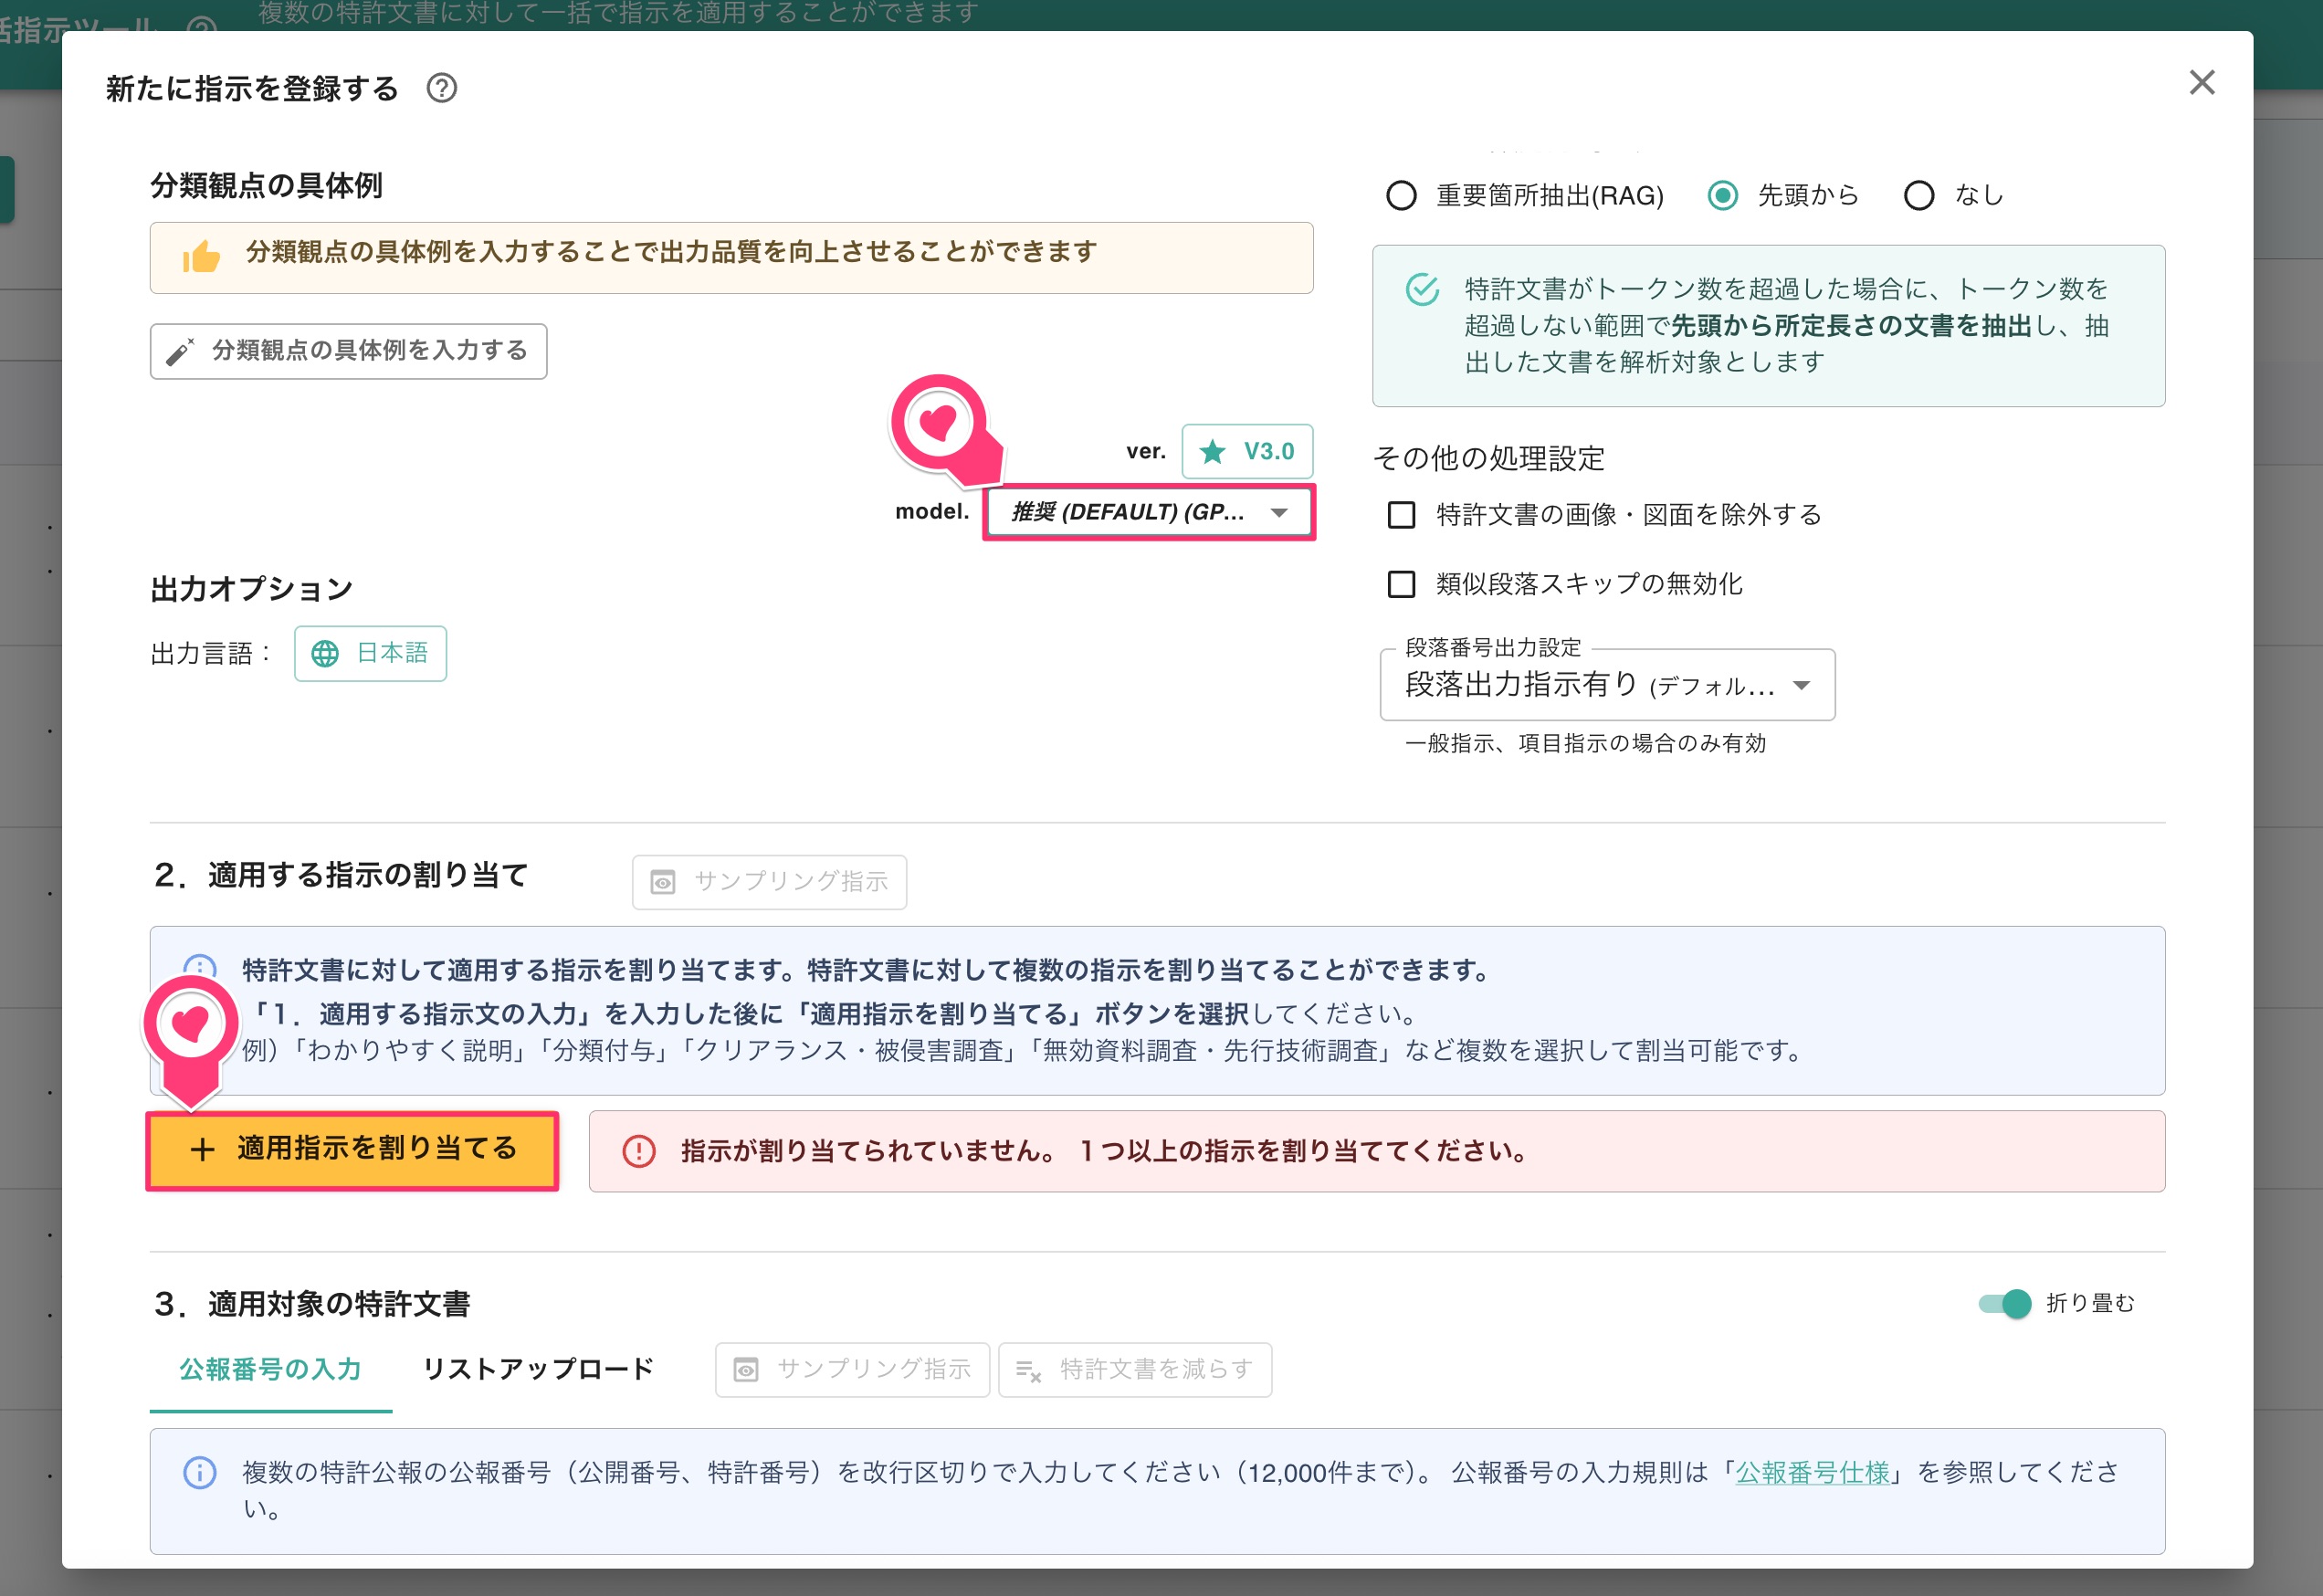The width and height of the screenshot is (2323, 1596).
Task: Click the 特許文書を減らす button
Action: pyautogui.click(x=1135, y=1370)
